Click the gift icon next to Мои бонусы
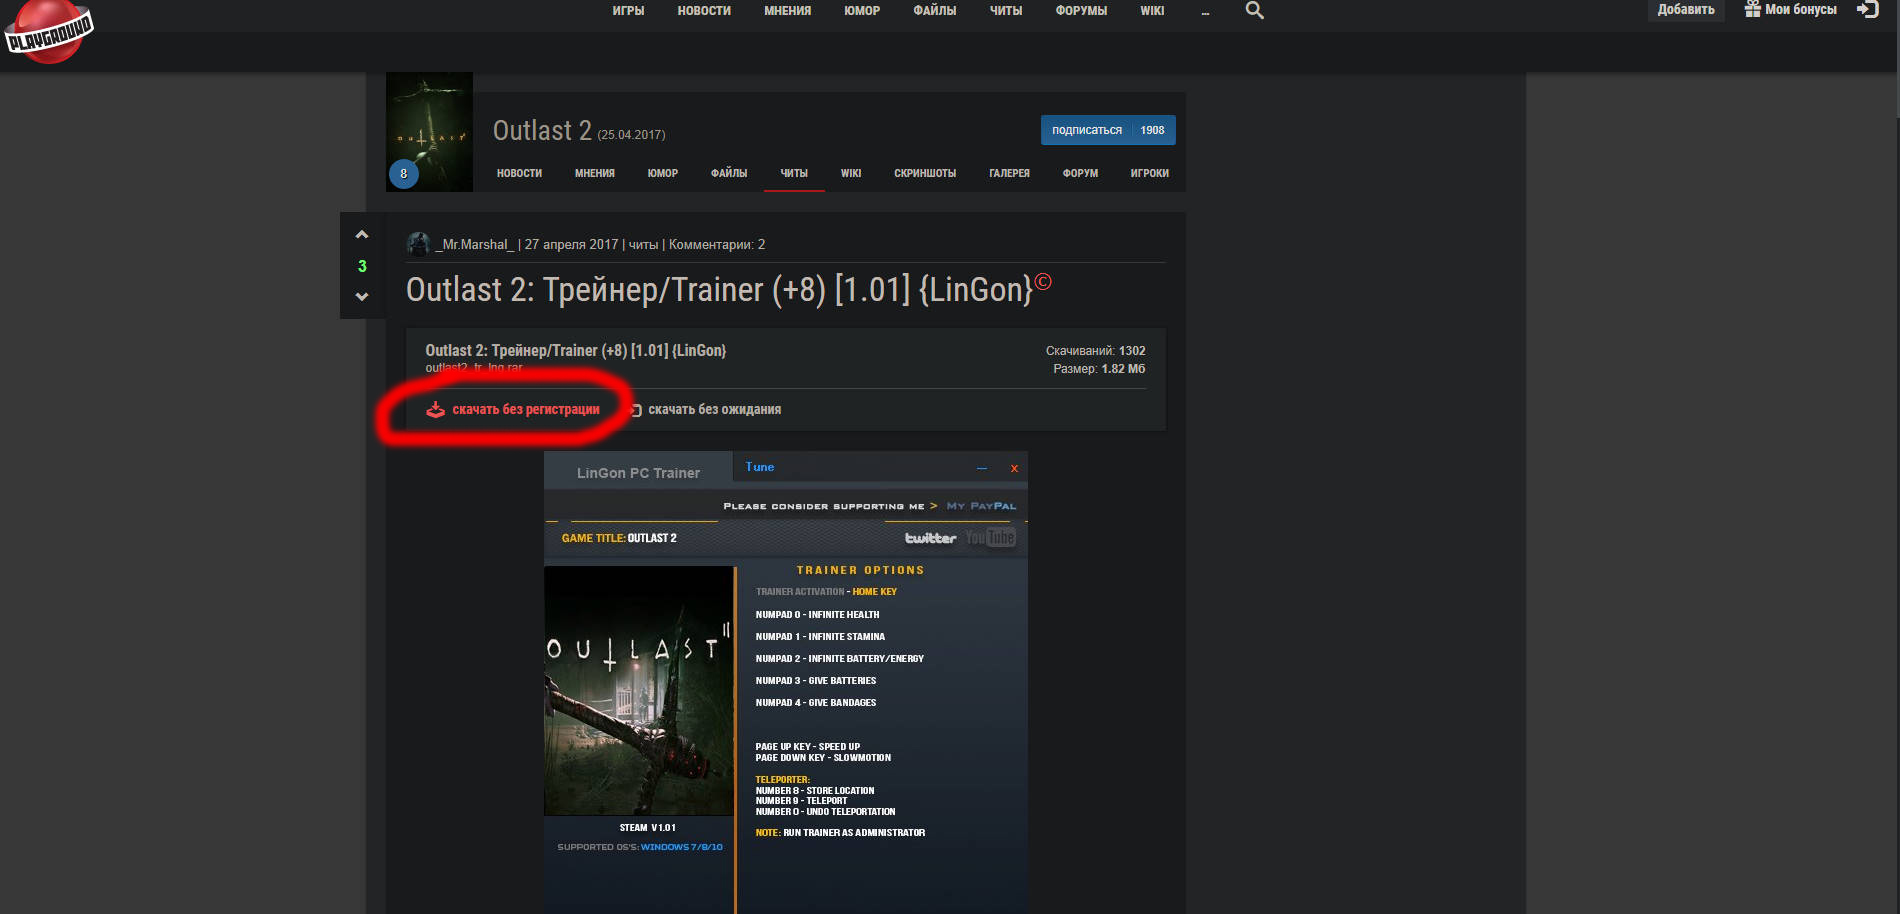This screenshot has height=914, width=1900. pos(1752,9)
